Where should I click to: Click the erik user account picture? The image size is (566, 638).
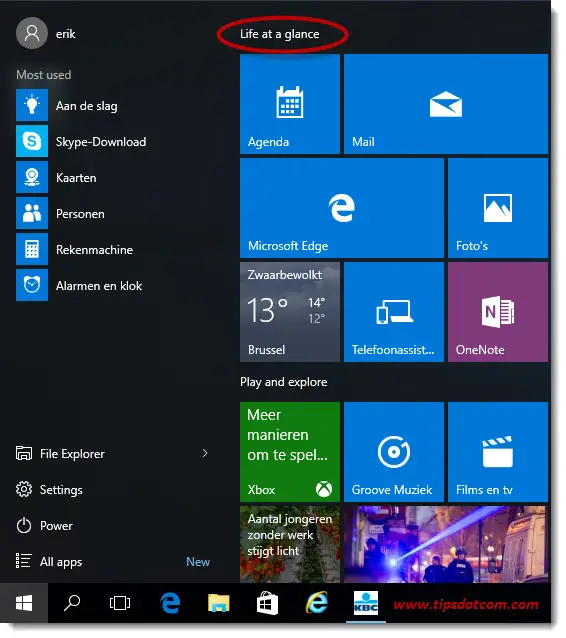32,33
